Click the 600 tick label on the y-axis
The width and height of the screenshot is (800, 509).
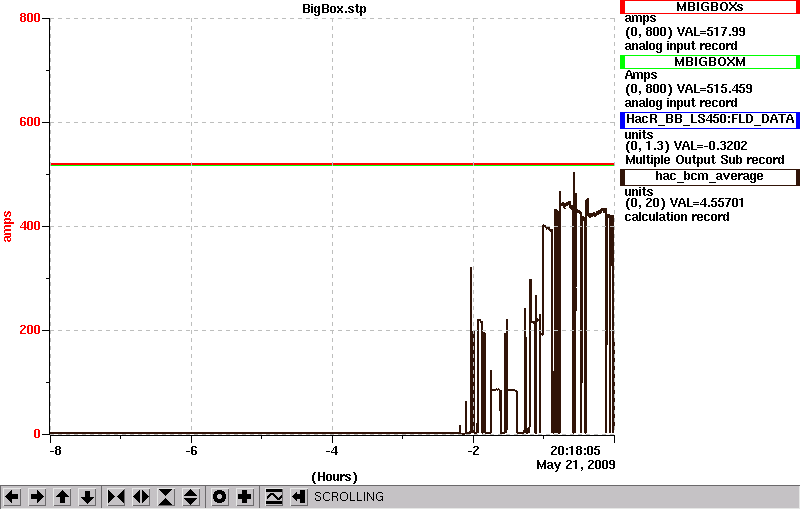click(x=30, y=122)
